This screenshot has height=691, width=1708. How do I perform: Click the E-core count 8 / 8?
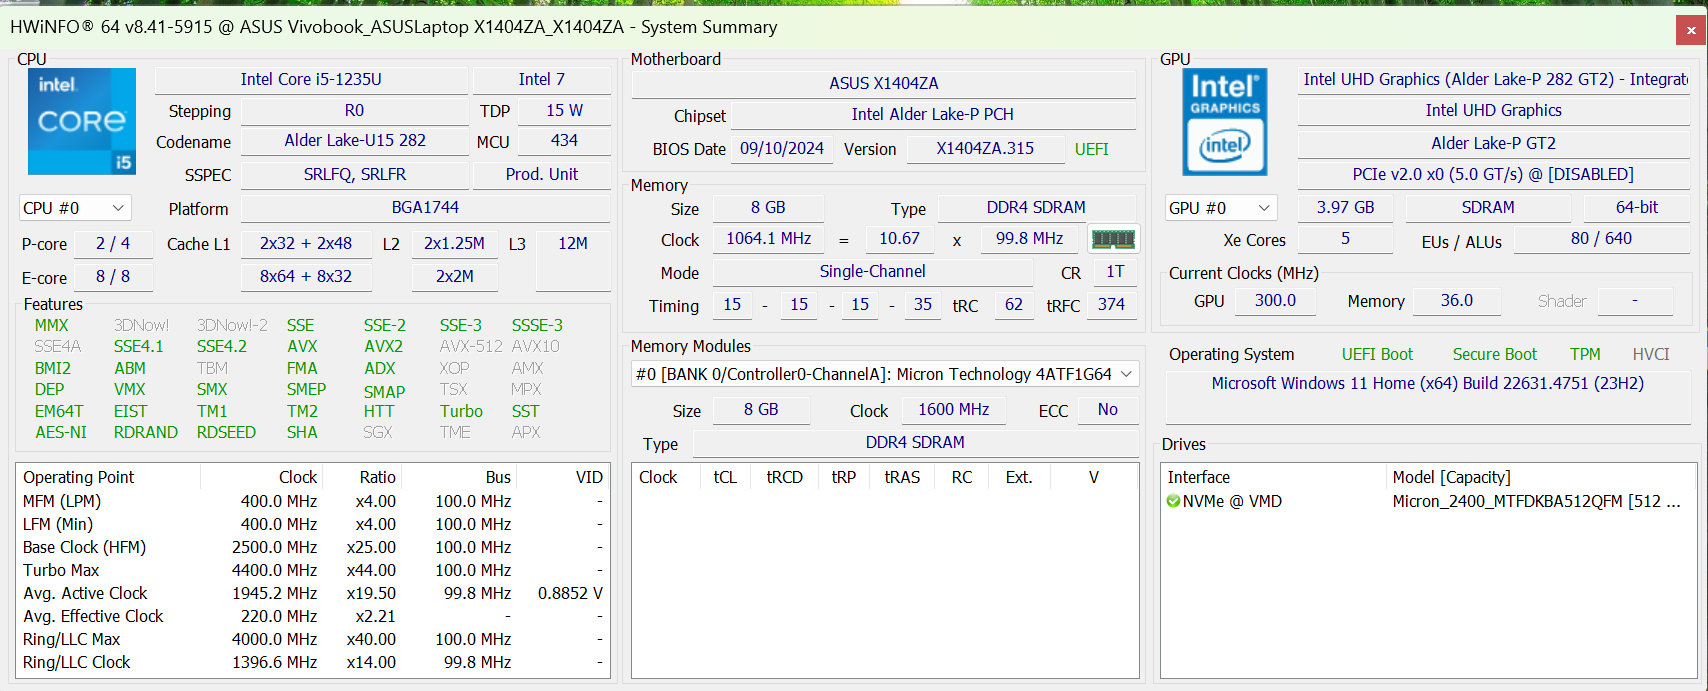(113, 276)
